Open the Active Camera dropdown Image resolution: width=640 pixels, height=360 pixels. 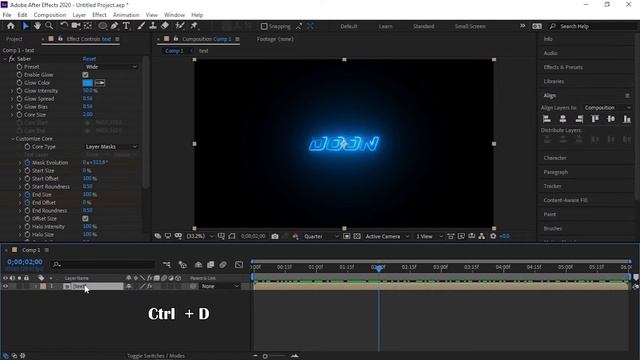click(x=386, y=236)
